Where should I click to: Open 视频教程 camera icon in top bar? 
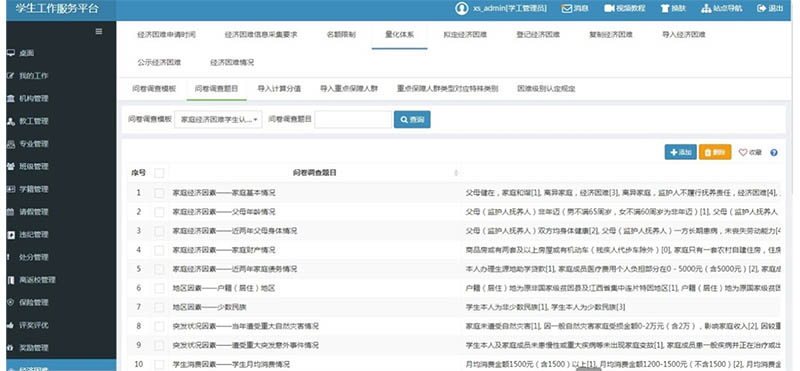[609, 8]
